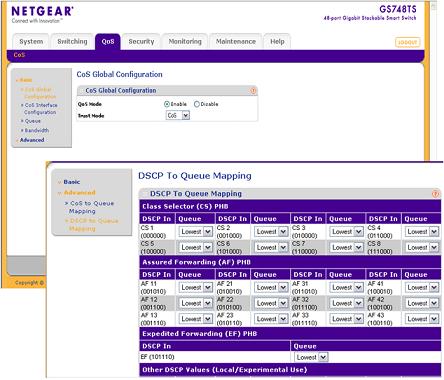Select Disable for QoS Mode
Viewport: 444px width, 380px height.
click(197, 104)
